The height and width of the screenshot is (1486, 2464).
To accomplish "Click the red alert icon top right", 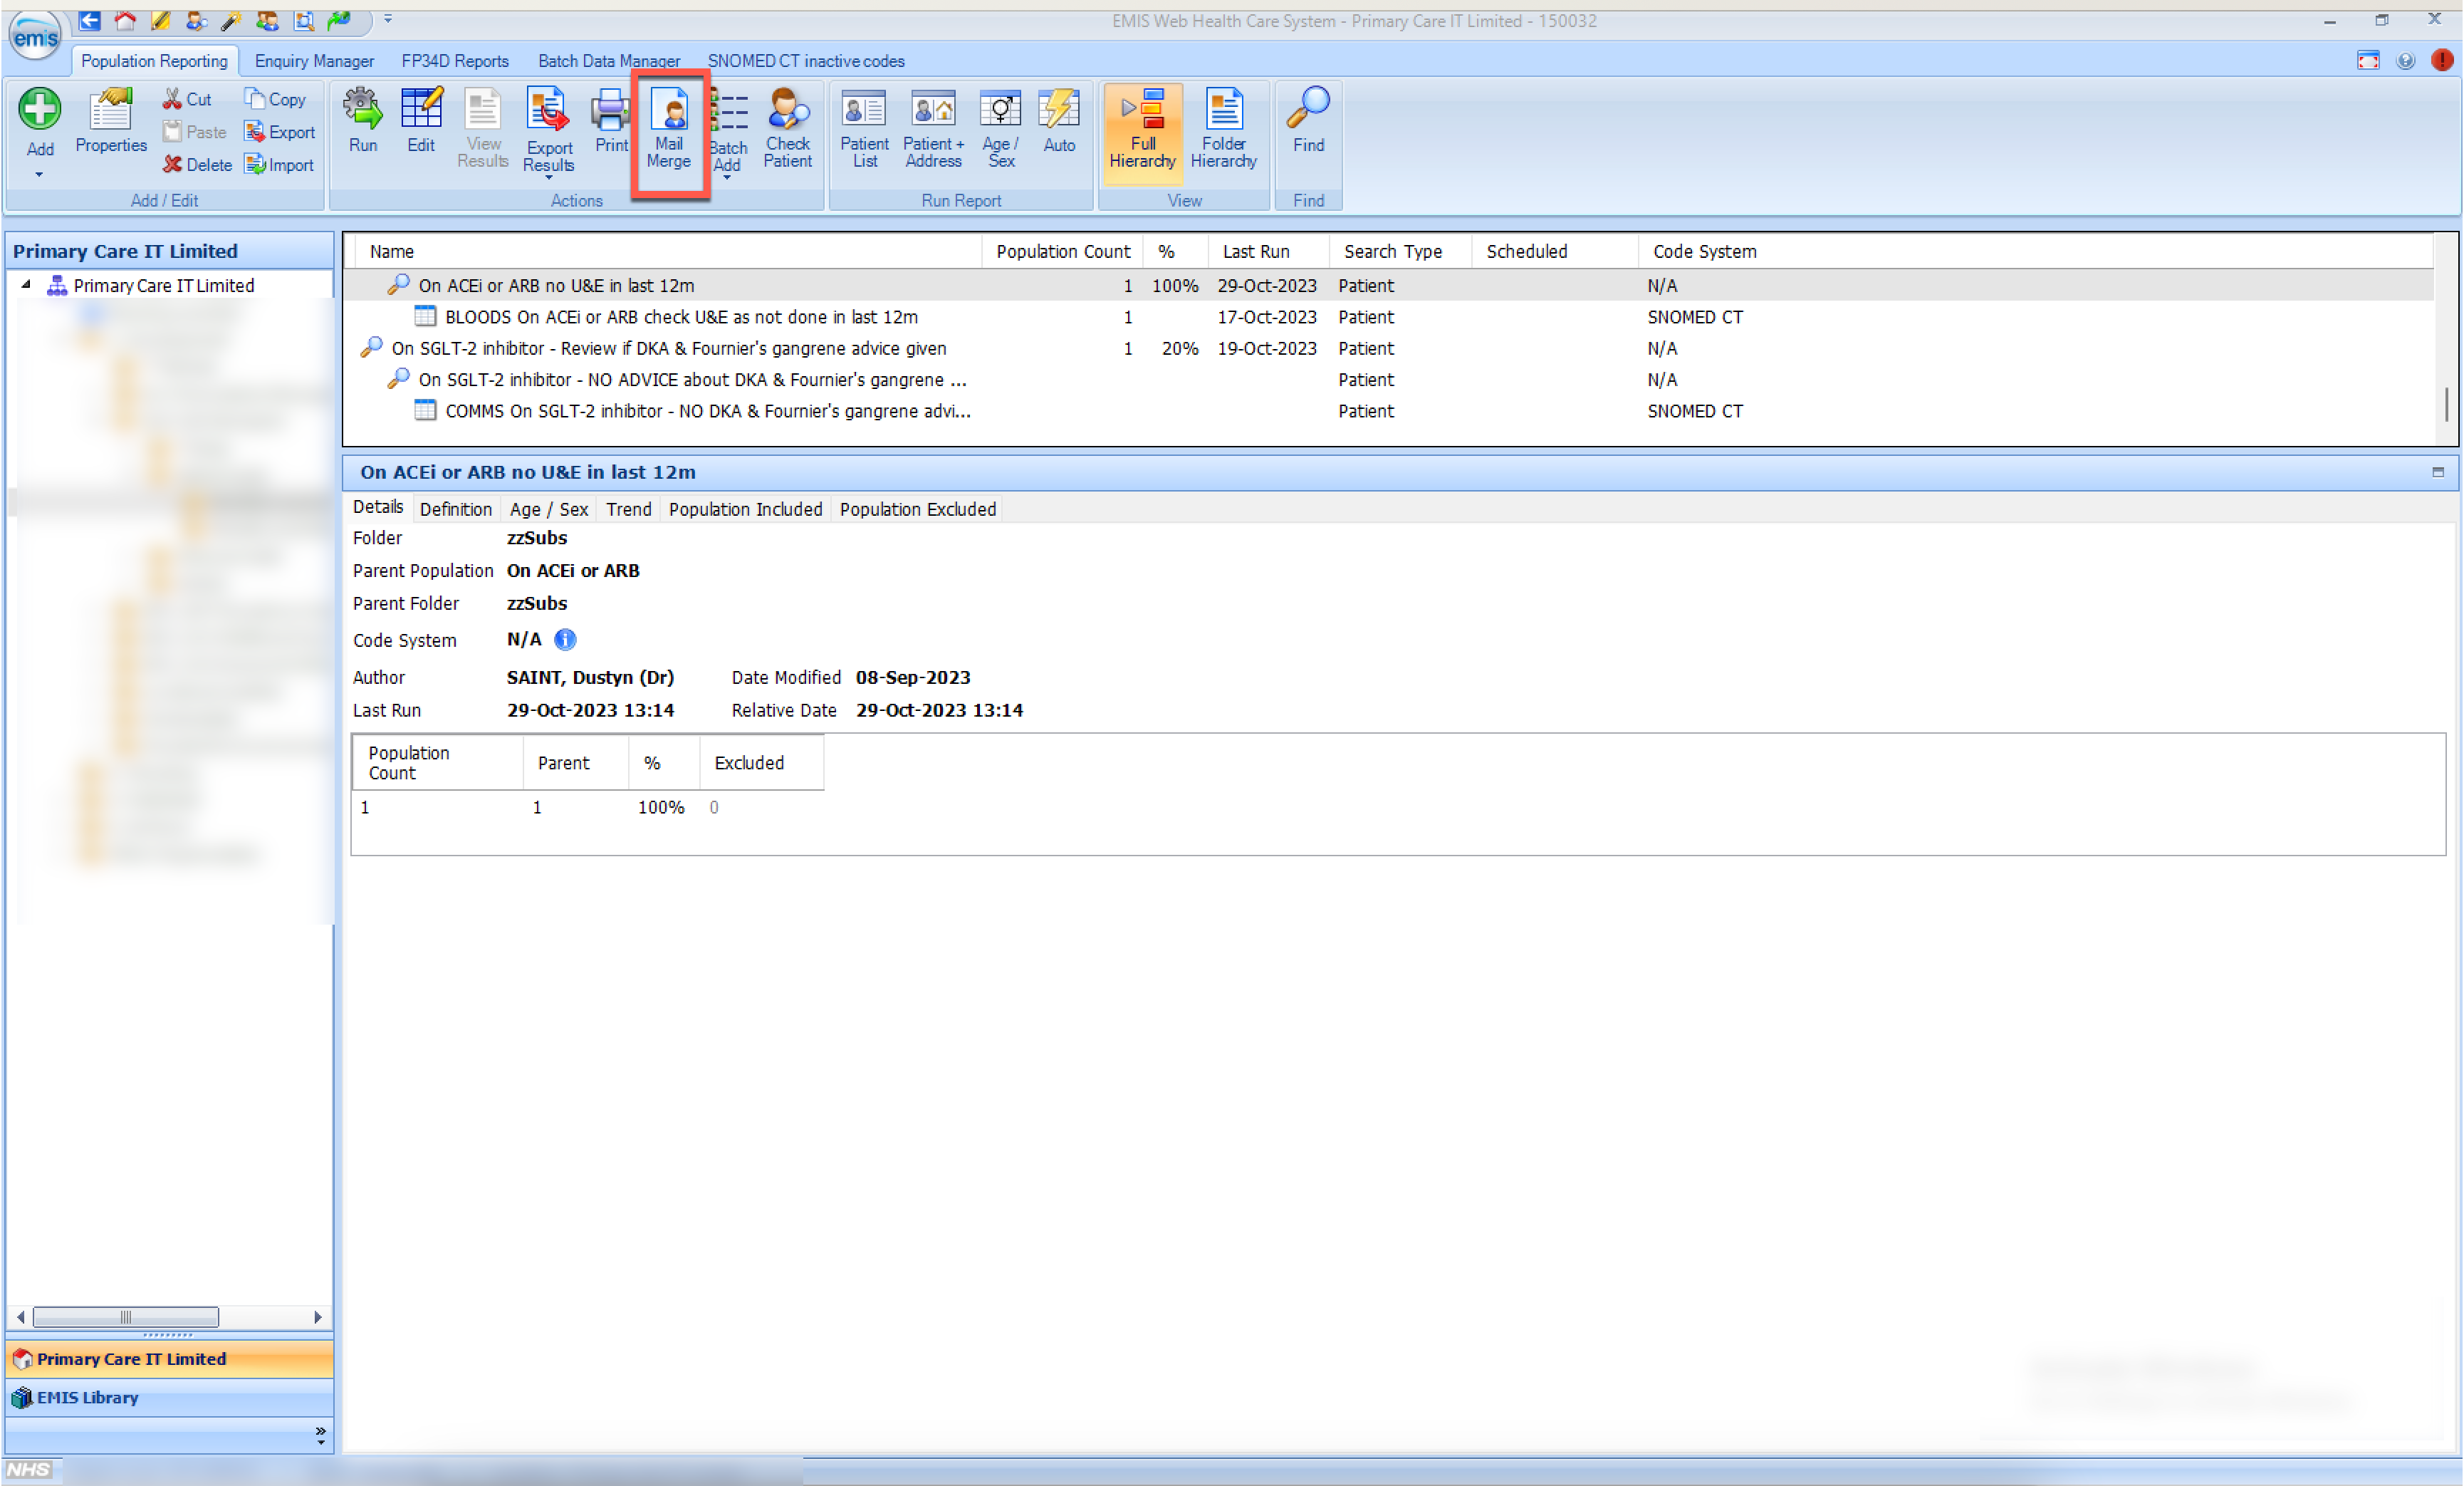I will pyautogui.click(x=2442, y=60).
